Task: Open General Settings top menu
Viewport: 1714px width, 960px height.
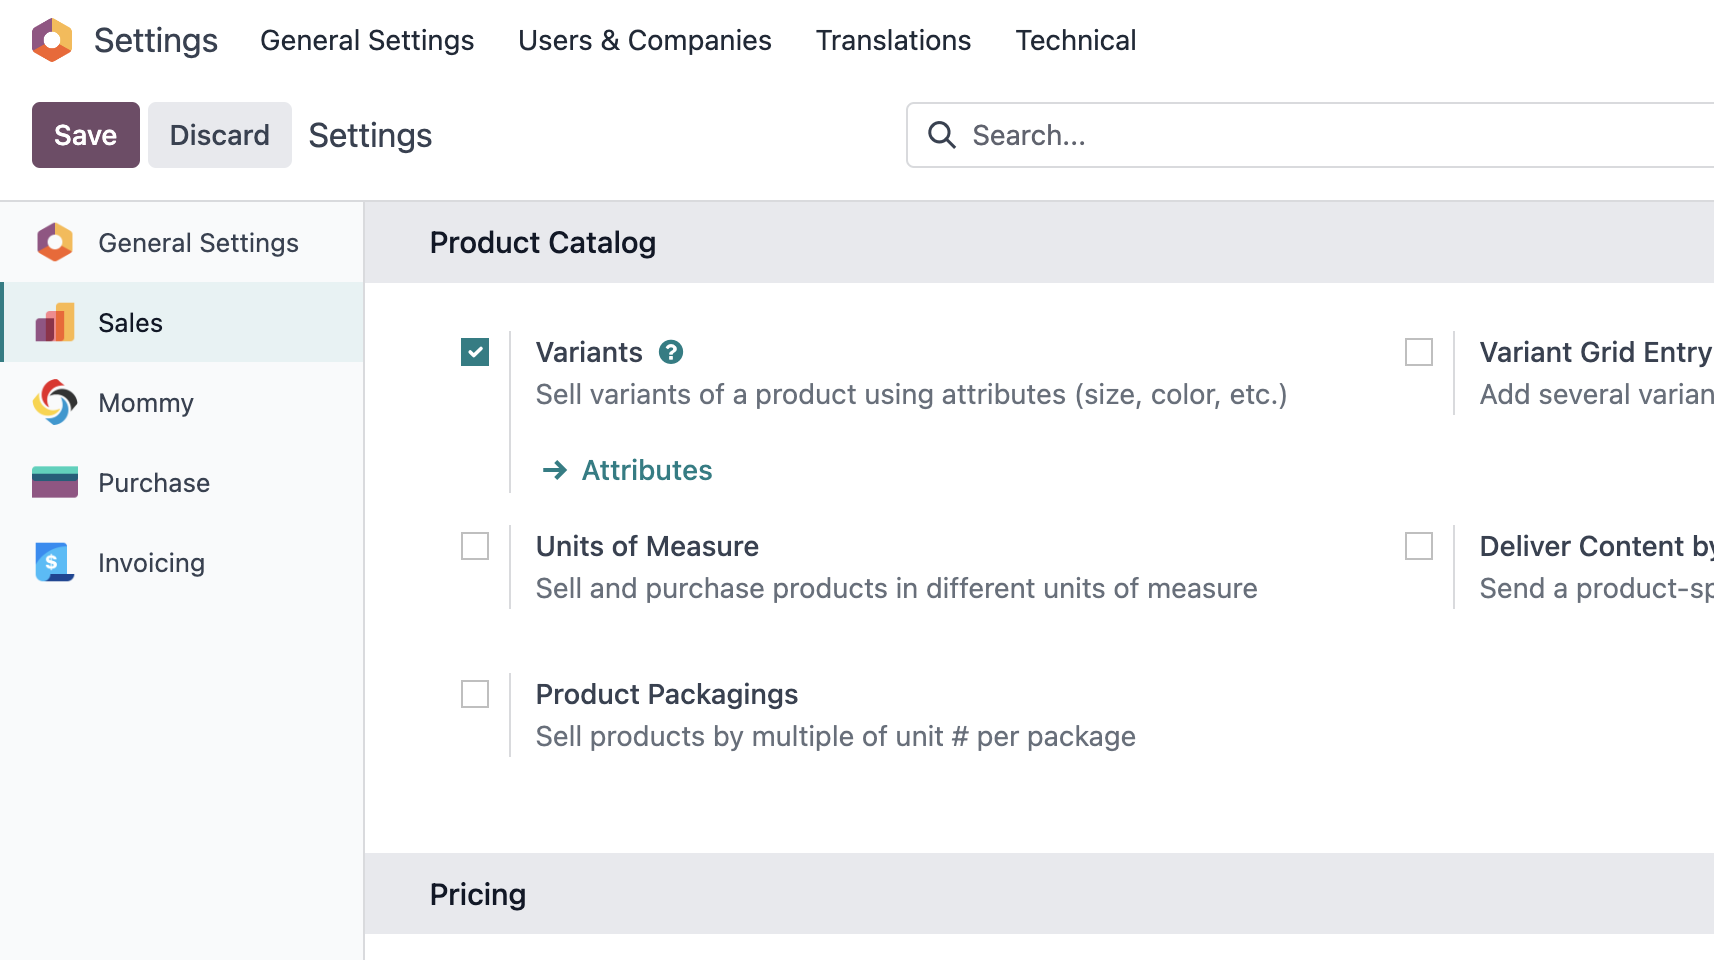Action: [x=367, y=40]
